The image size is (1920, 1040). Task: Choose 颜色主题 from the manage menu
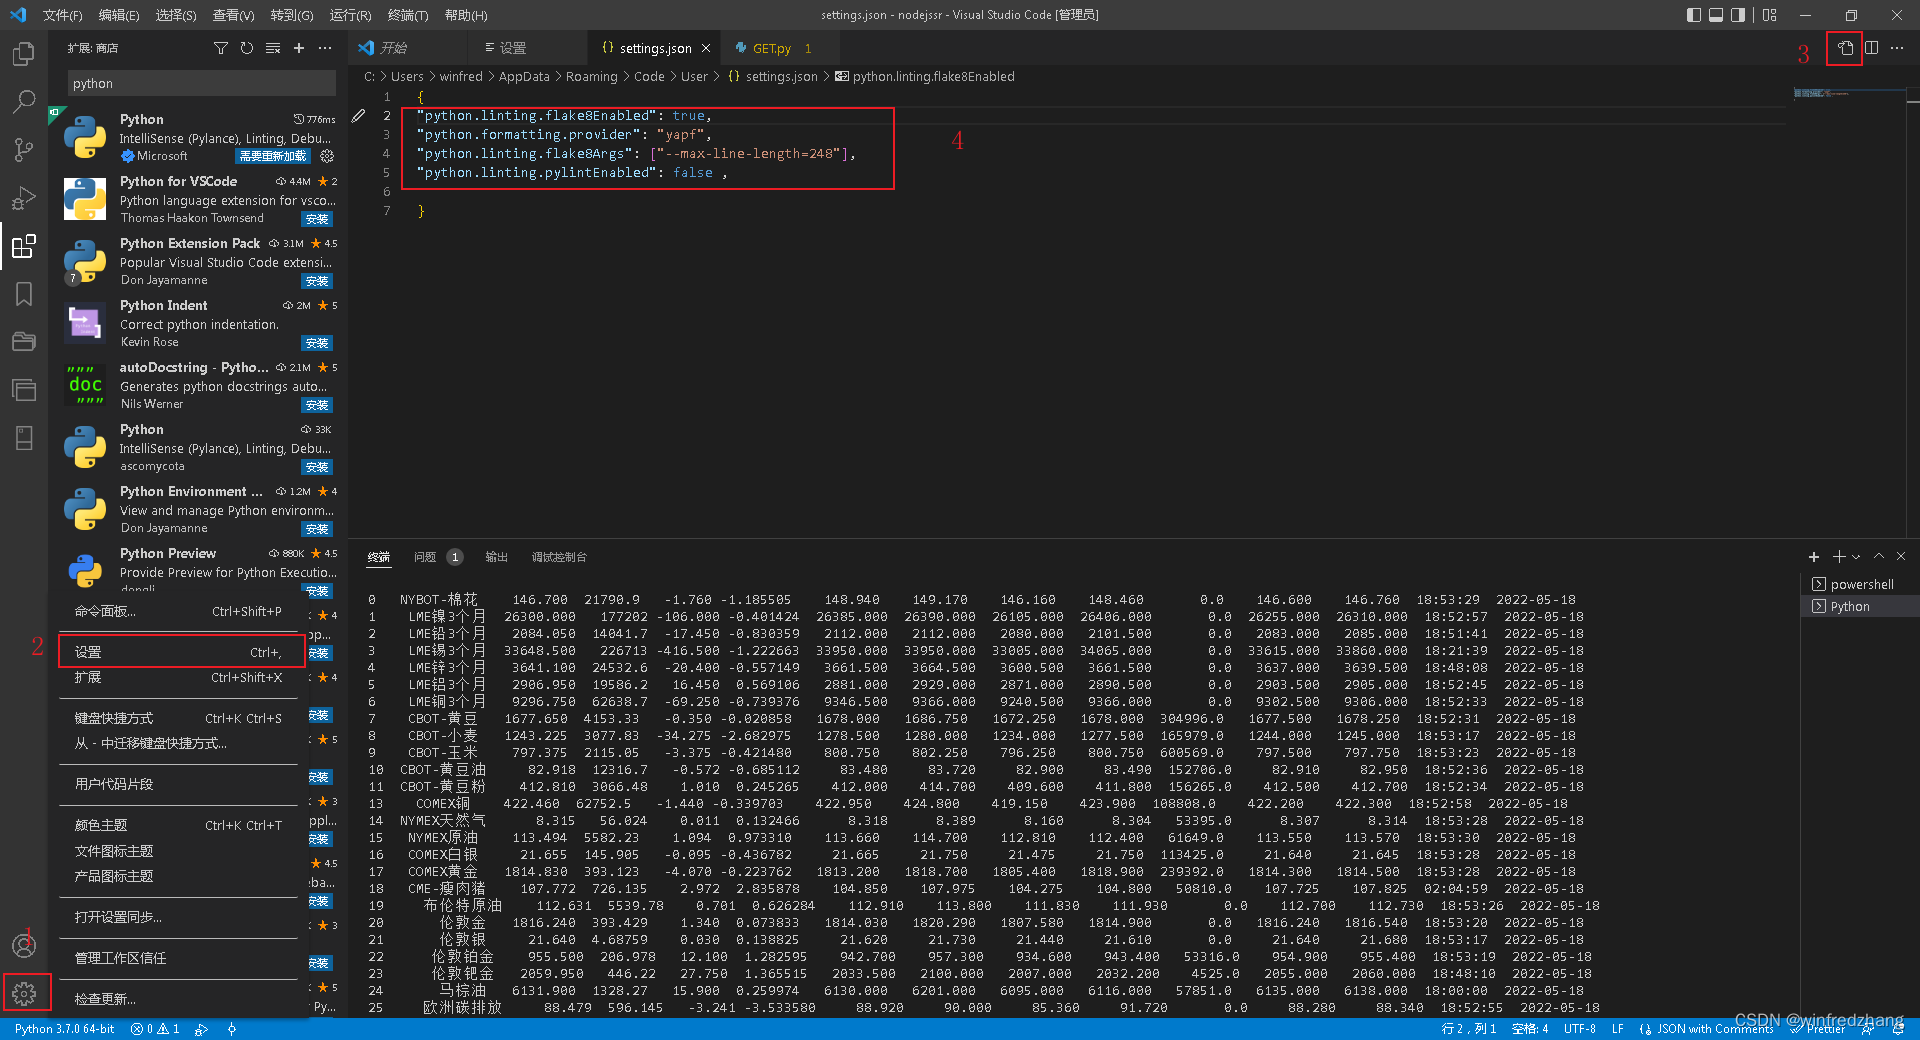(180, 825)
